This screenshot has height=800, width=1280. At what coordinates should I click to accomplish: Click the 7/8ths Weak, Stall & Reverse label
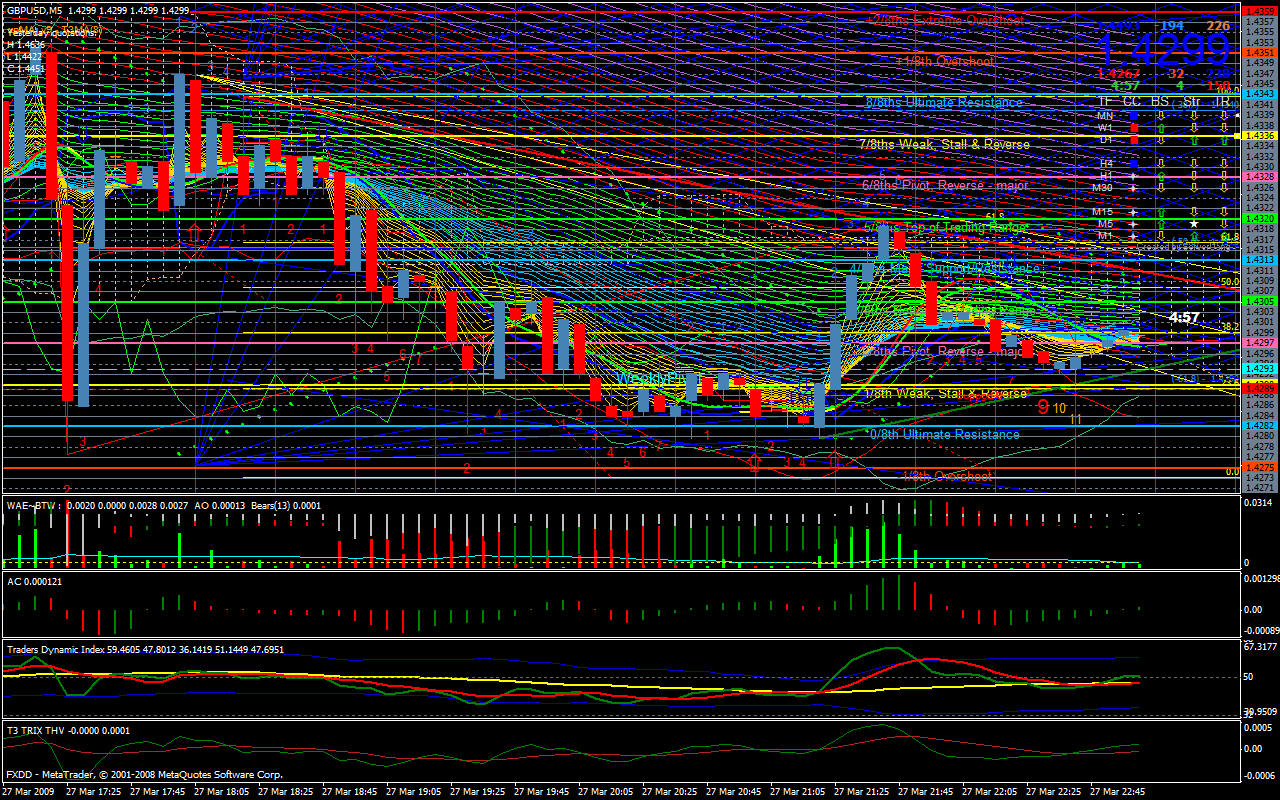(944, 144)
